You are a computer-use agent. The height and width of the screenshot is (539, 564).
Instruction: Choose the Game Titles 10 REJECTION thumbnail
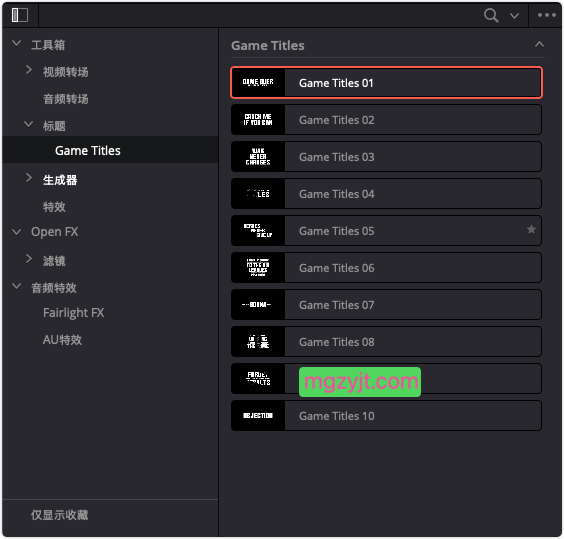(x=258, y=416)
